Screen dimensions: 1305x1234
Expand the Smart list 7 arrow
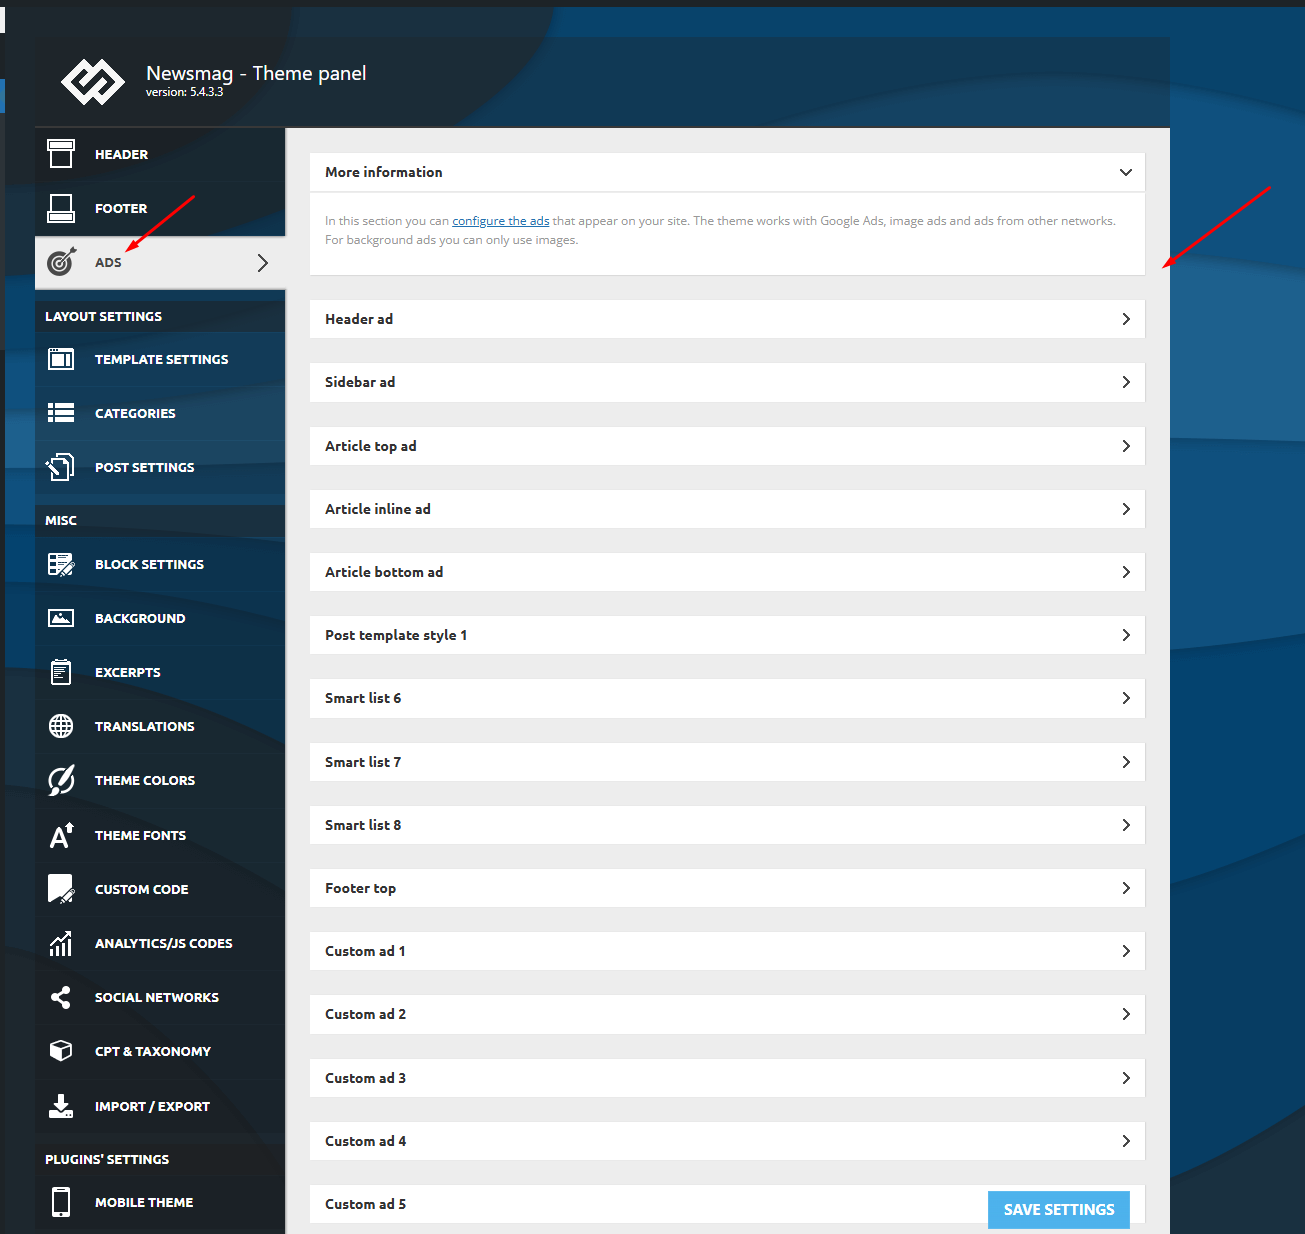click(1126, 762)
